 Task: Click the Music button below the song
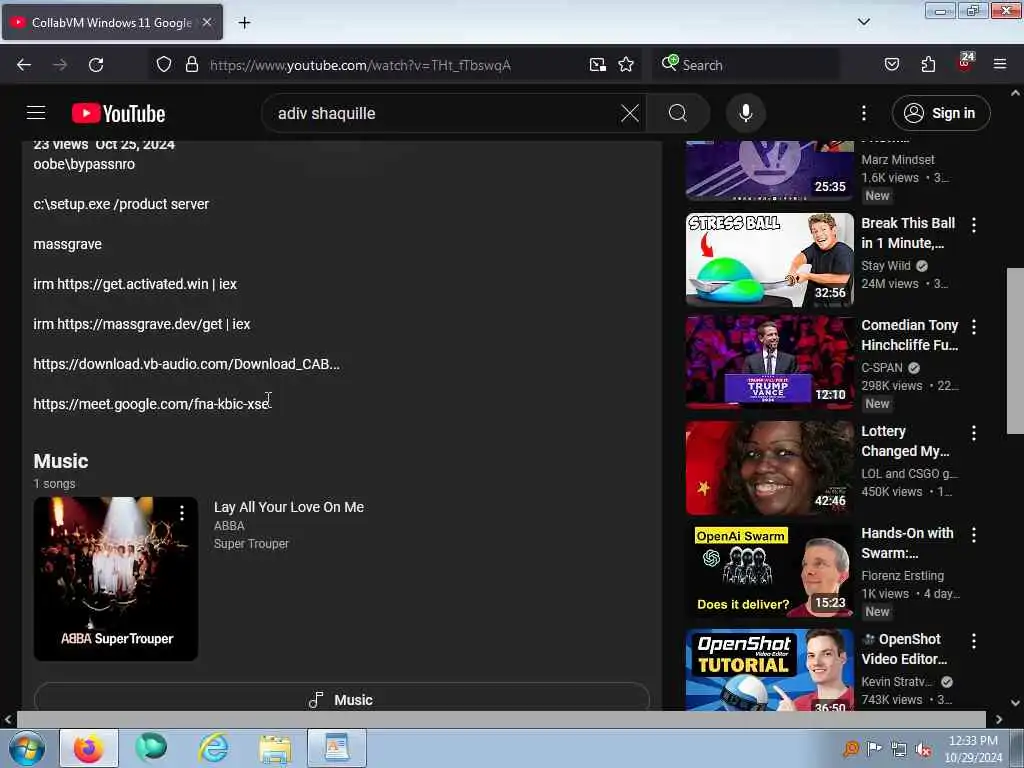[x=342, y=697]
